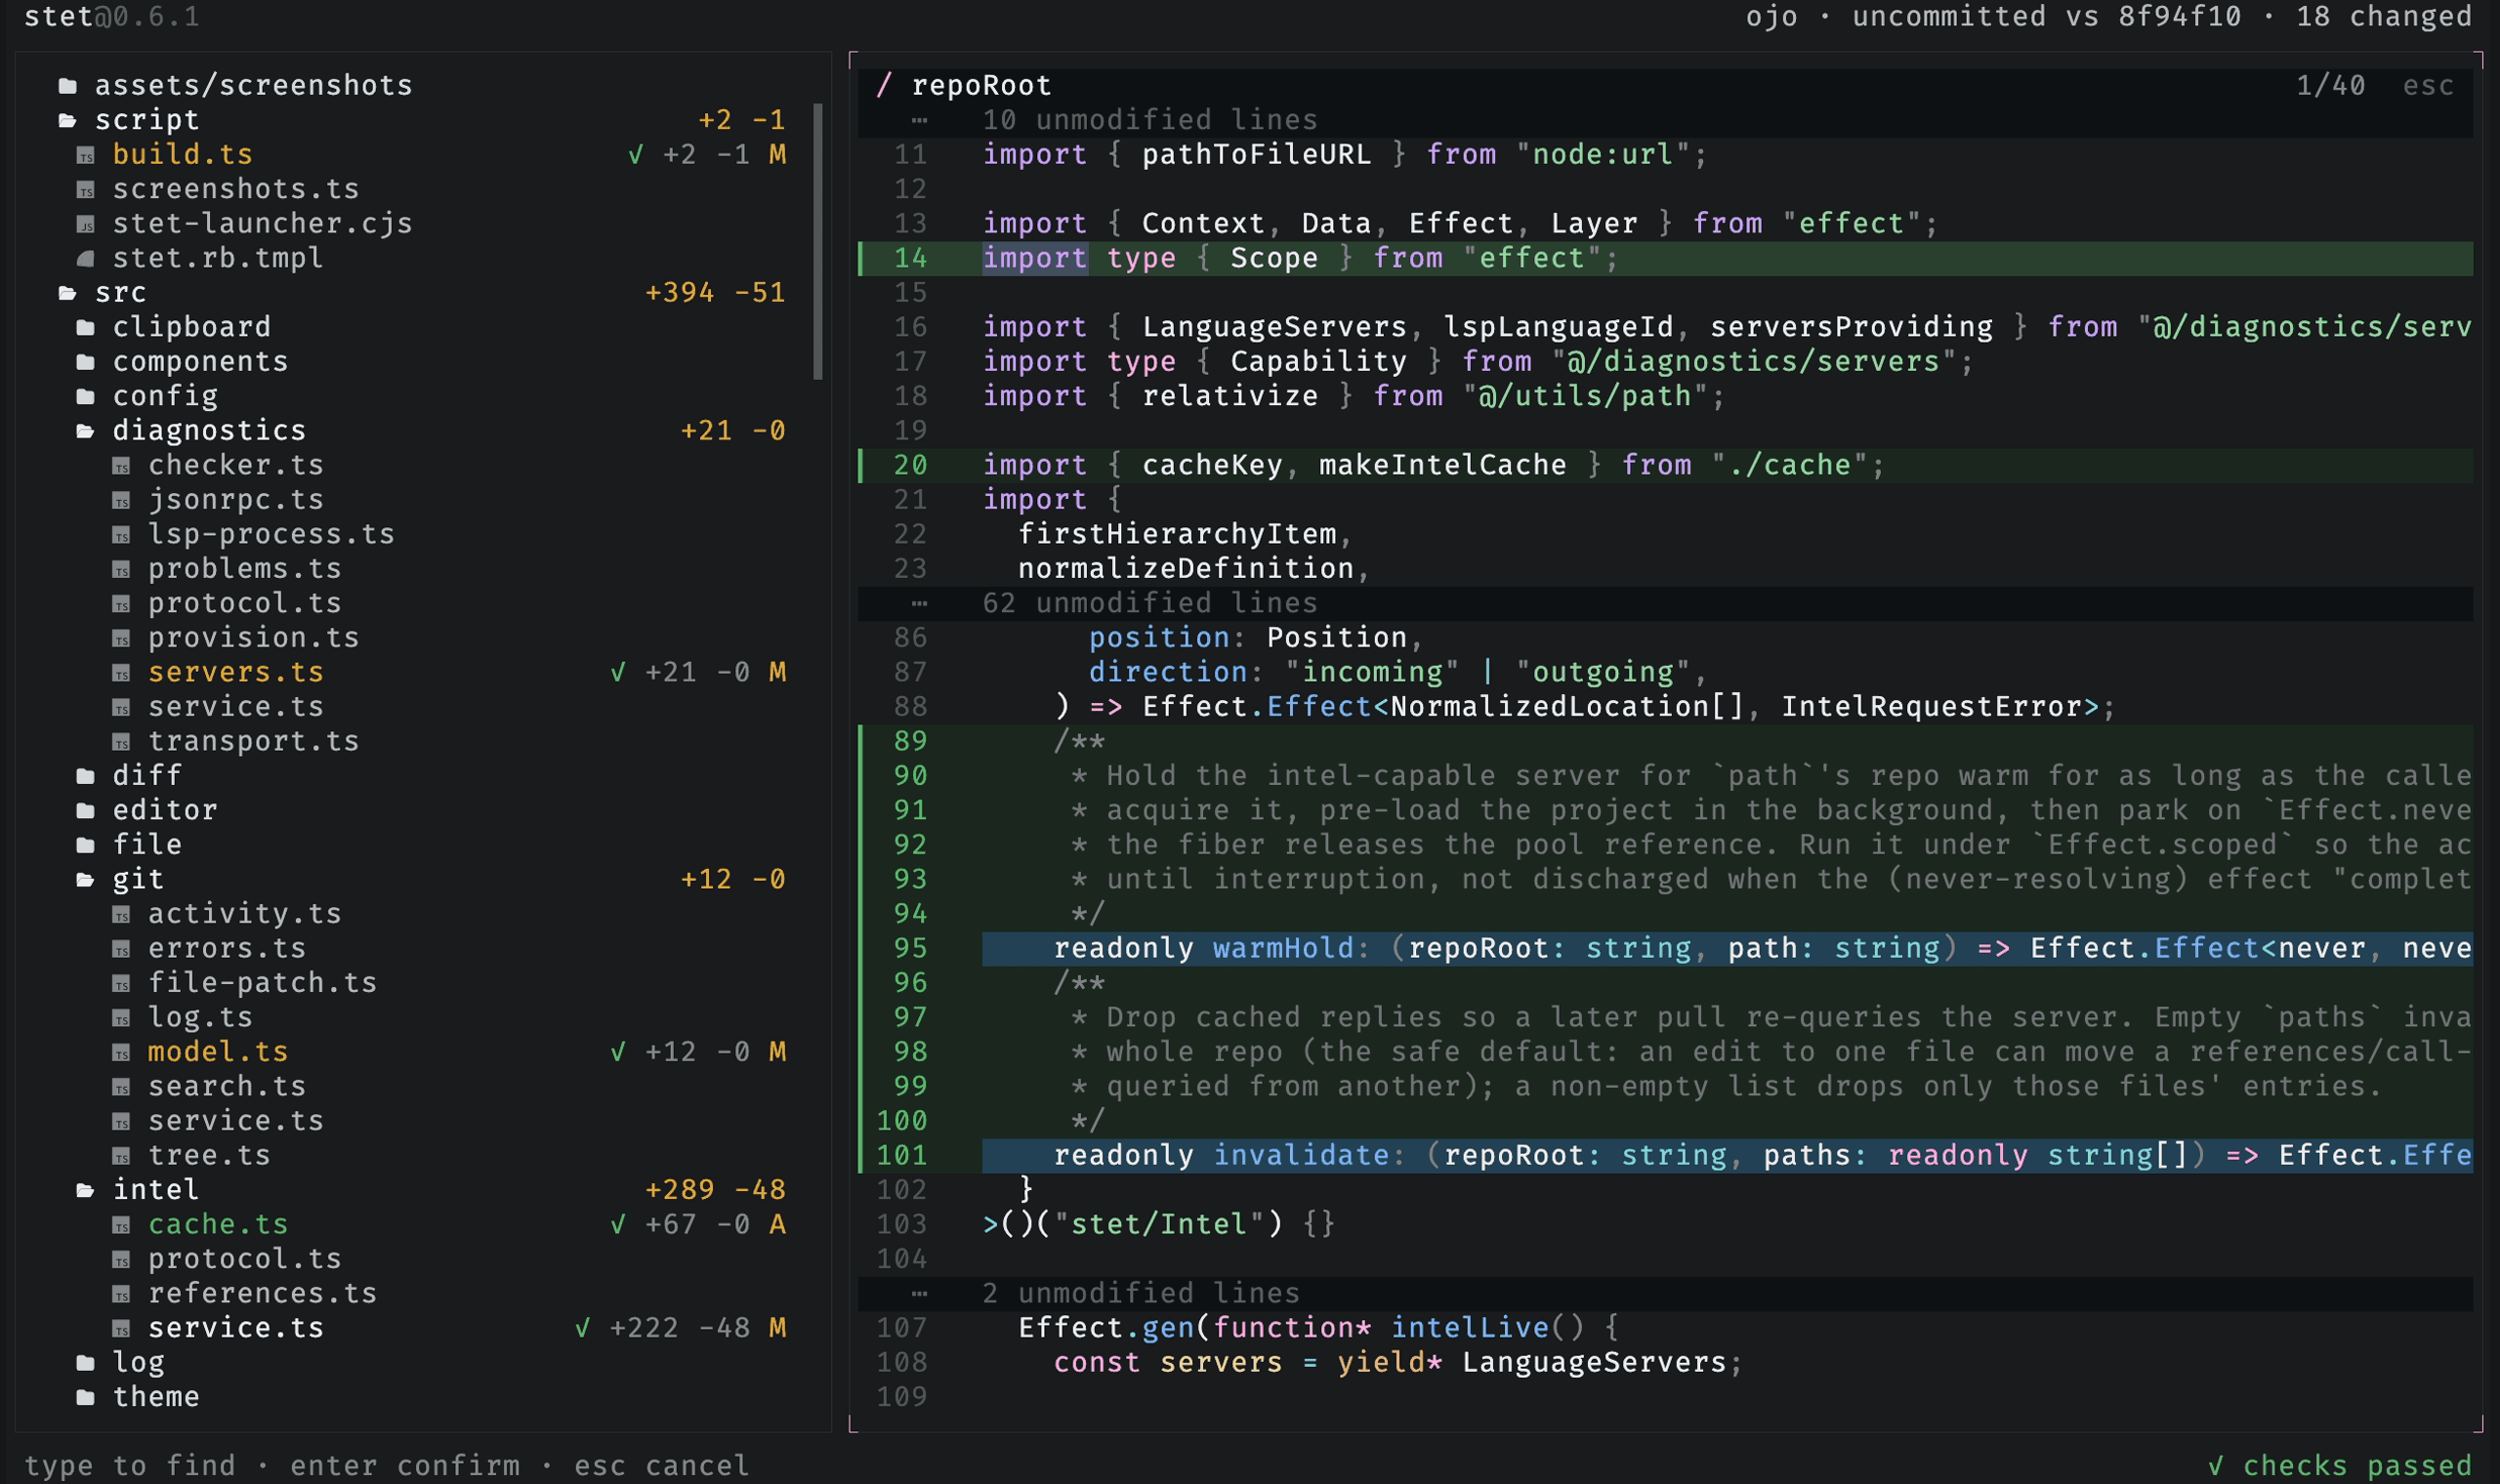
Task: Click the problems.ts file icon
Action: click(x=121, y=569)
